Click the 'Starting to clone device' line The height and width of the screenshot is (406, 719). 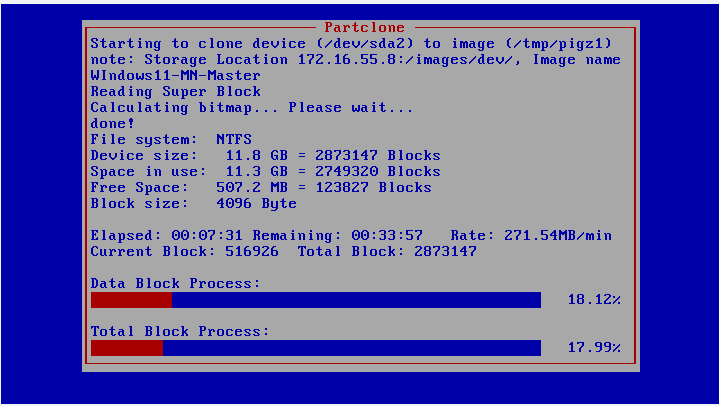[351, 44]
